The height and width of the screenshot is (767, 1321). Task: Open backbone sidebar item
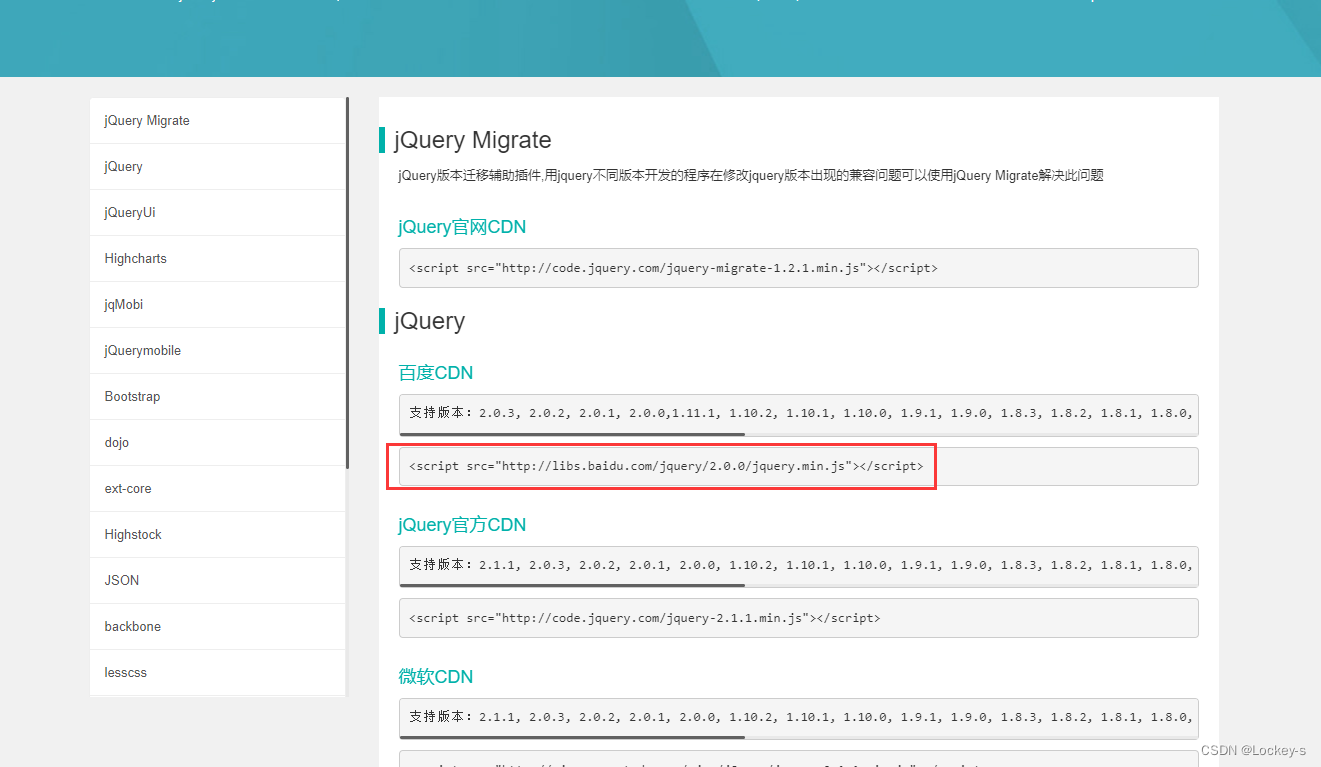pos(218,627)
